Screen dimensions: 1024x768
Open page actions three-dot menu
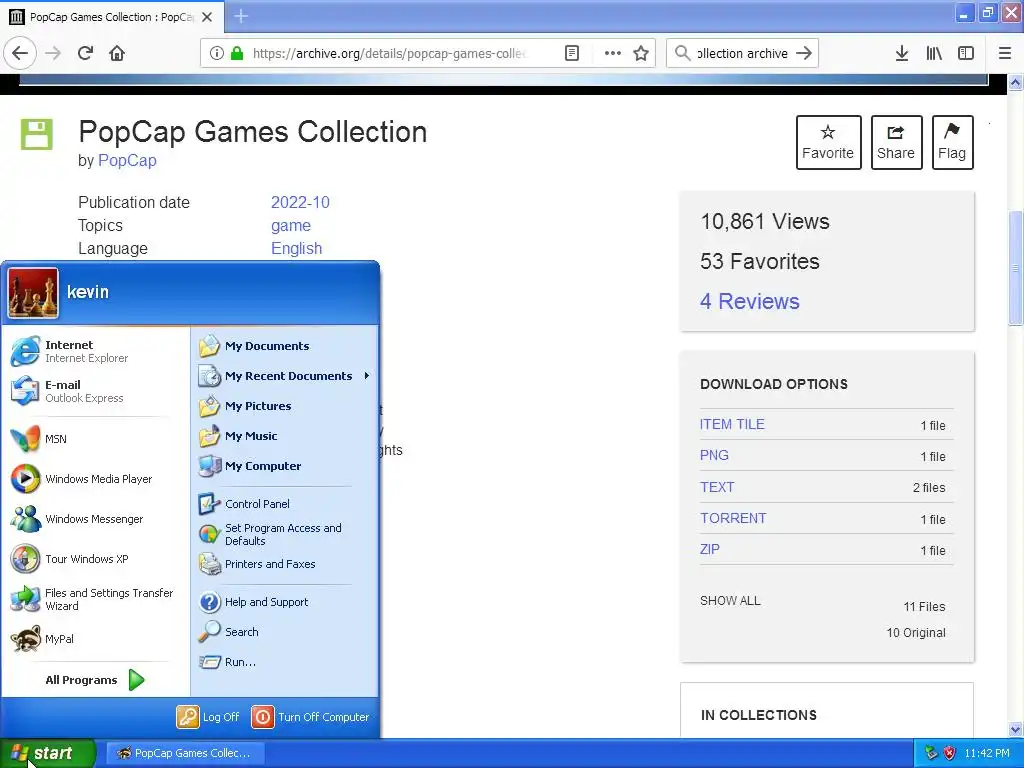[x=613, y=53]
